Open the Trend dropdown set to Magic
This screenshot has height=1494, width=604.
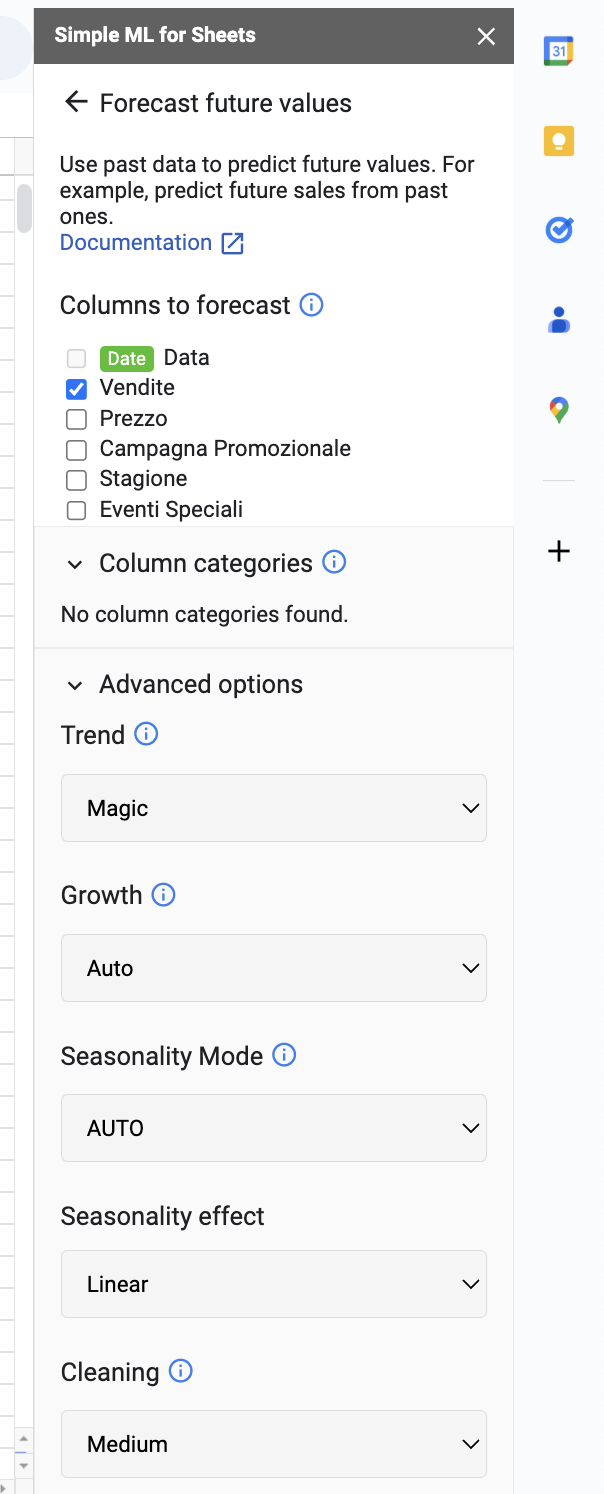pyautogui.click(x=274, y=808)
